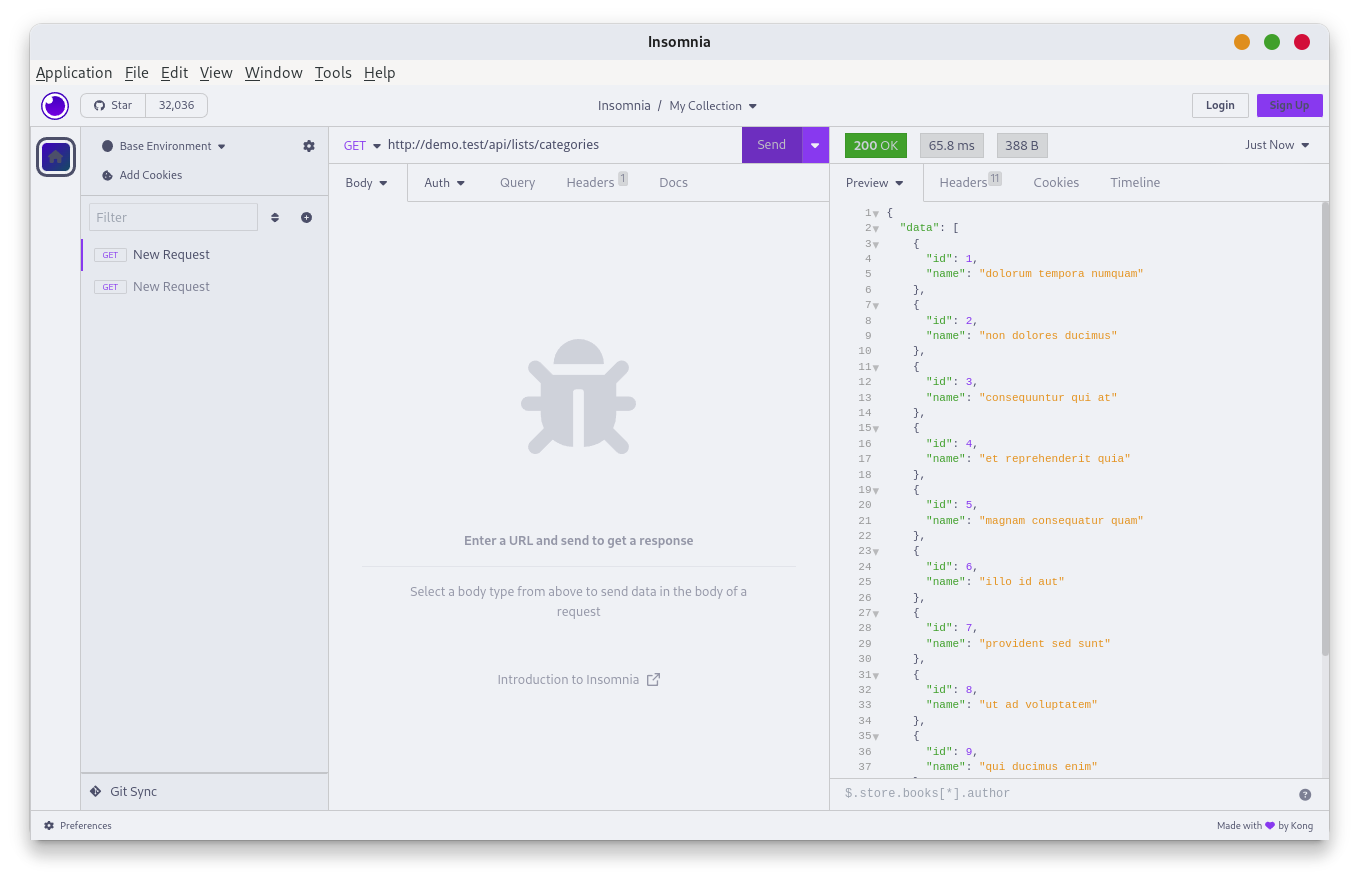Open the Application menu

tap(74, 73)
